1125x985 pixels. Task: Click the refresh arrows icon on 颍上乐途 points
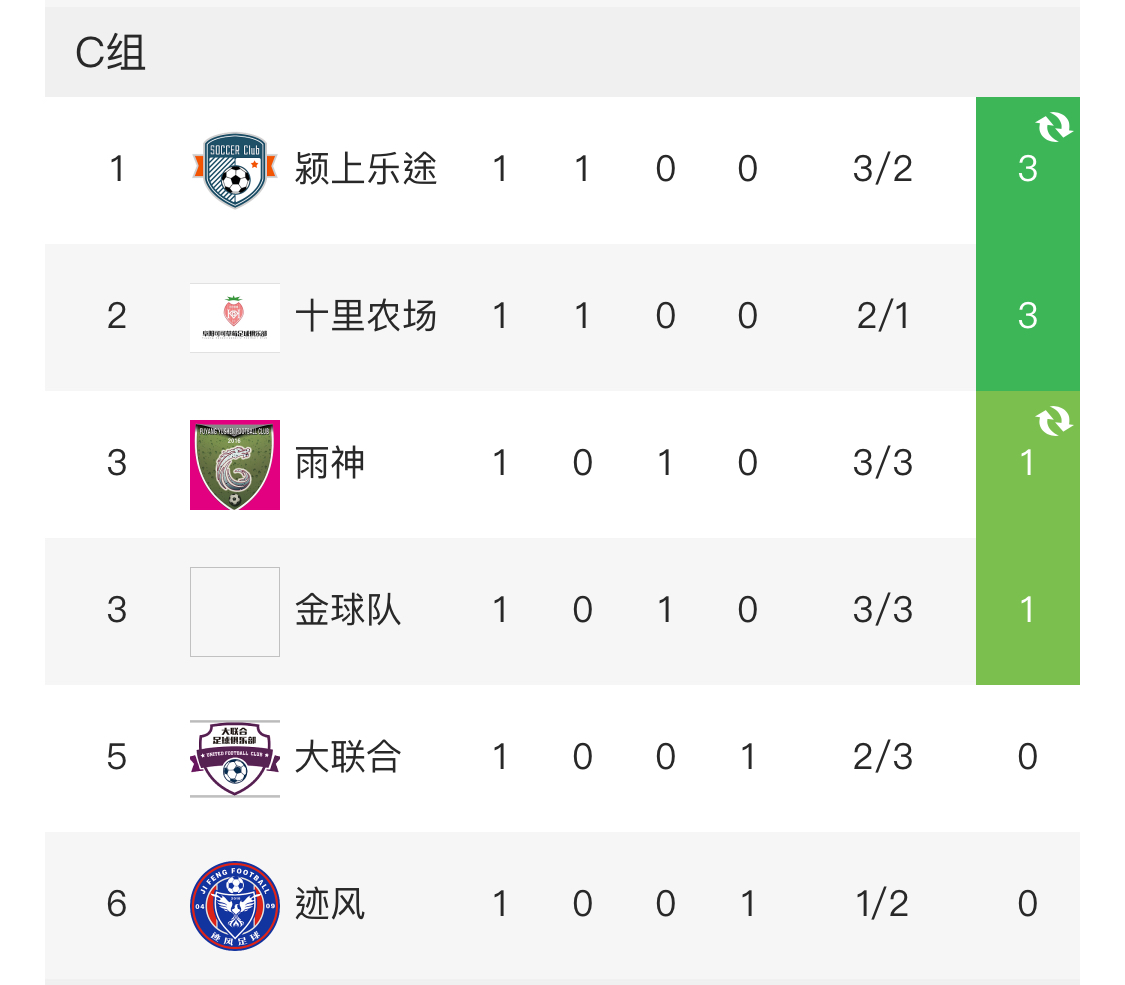coord(1053,127)
